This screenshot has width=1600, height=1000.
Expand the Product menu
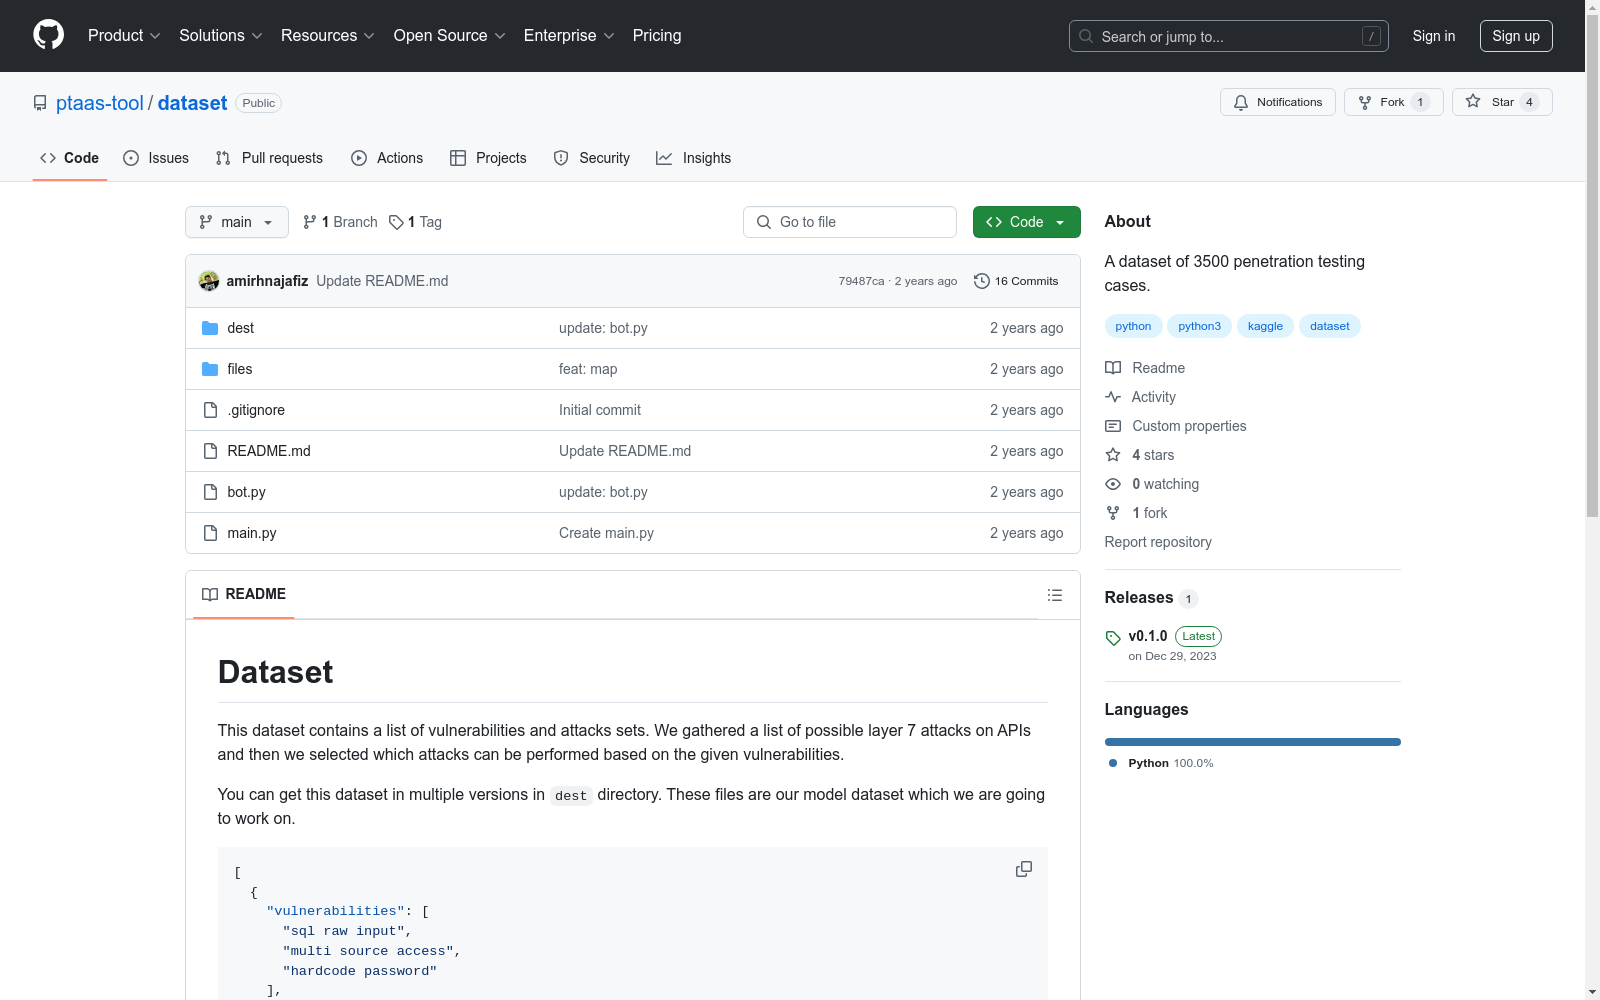pos(123,36)
